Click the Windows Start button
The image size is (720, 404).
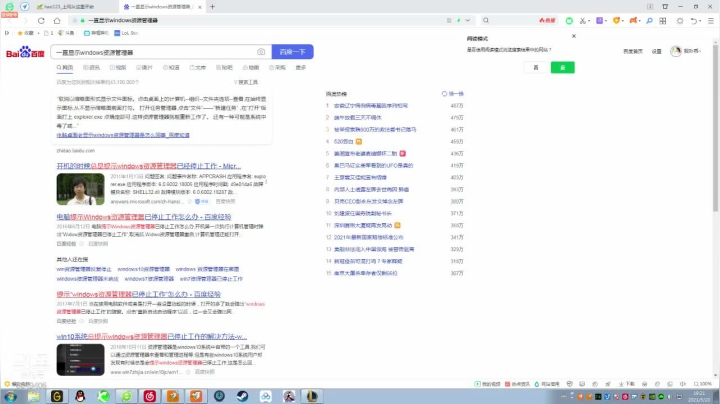10,396
